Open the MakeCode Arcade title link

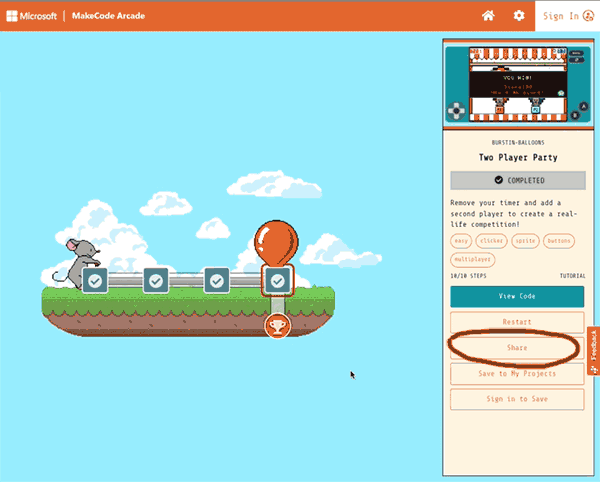click(108, 16)
